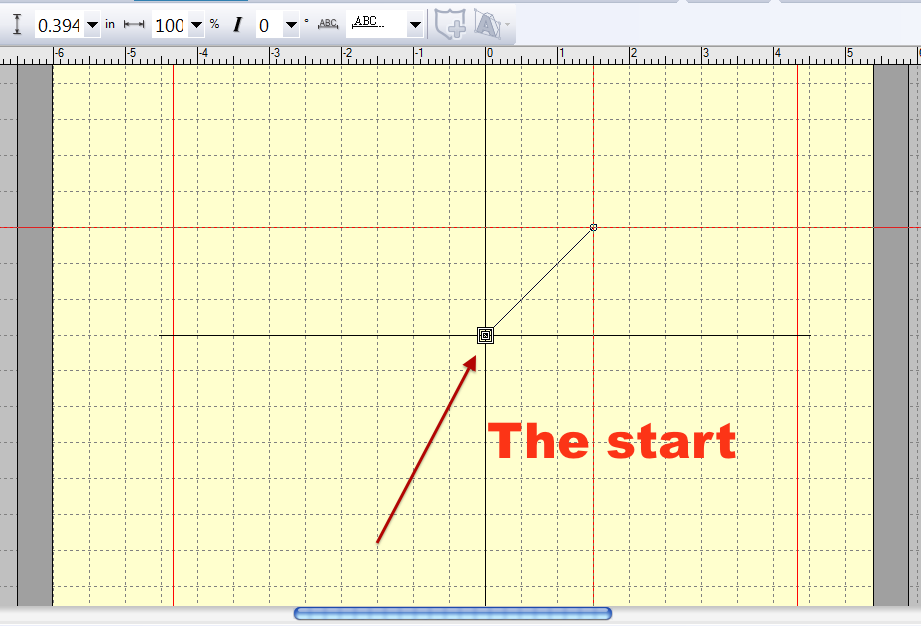Click the square start point marker

tap(485, 336)
